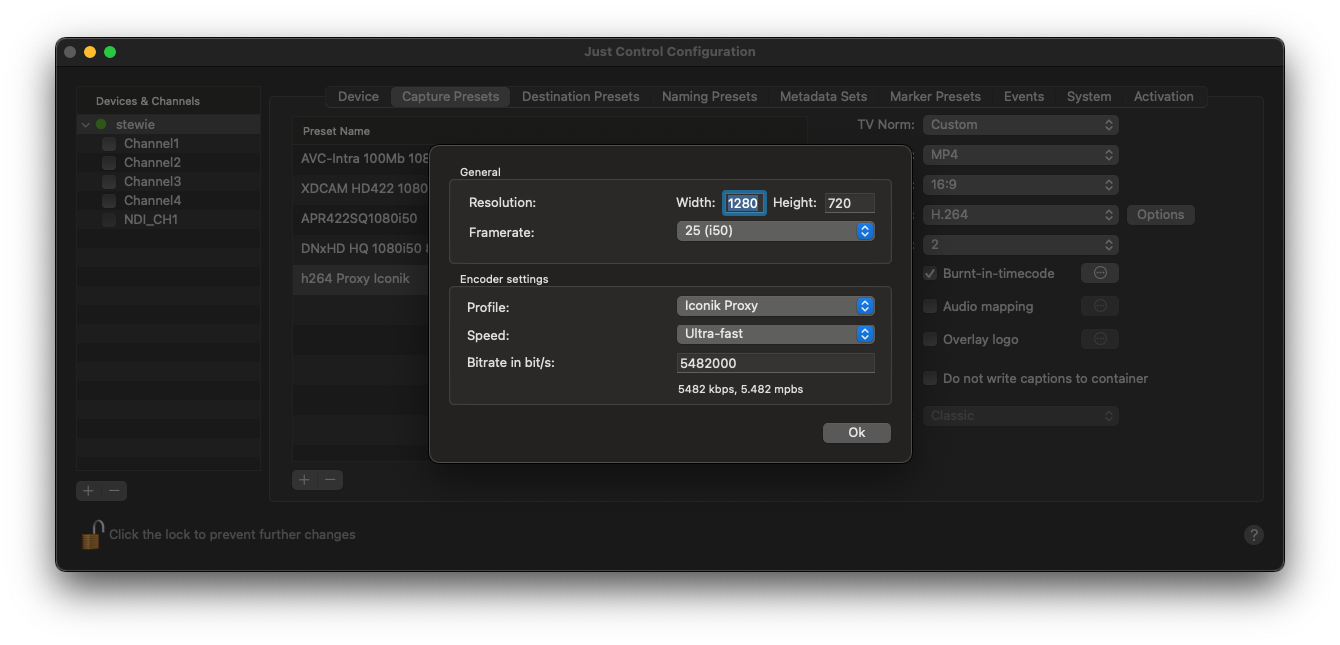Select the Channel1 label in the tree
The width and height of the screenshot is (1340, 645).
click(151, 144)
